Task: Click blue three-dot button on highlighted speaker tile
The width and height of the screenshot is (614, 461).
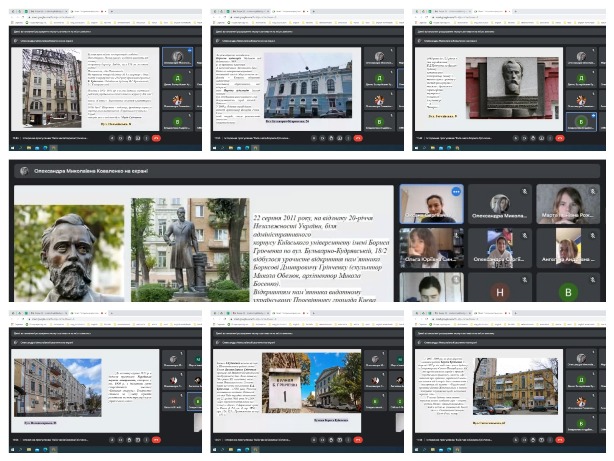Action: 456,192
